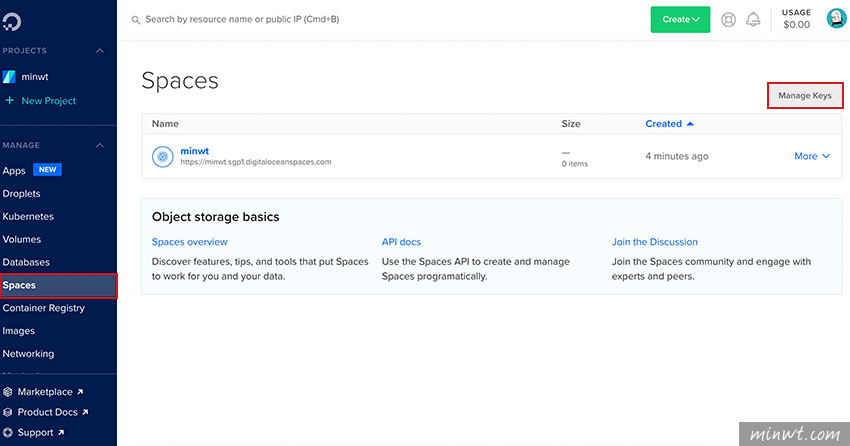Open the support lifebuoy icon
This screenshot has width=850, height=446.
tap(728, 20)
